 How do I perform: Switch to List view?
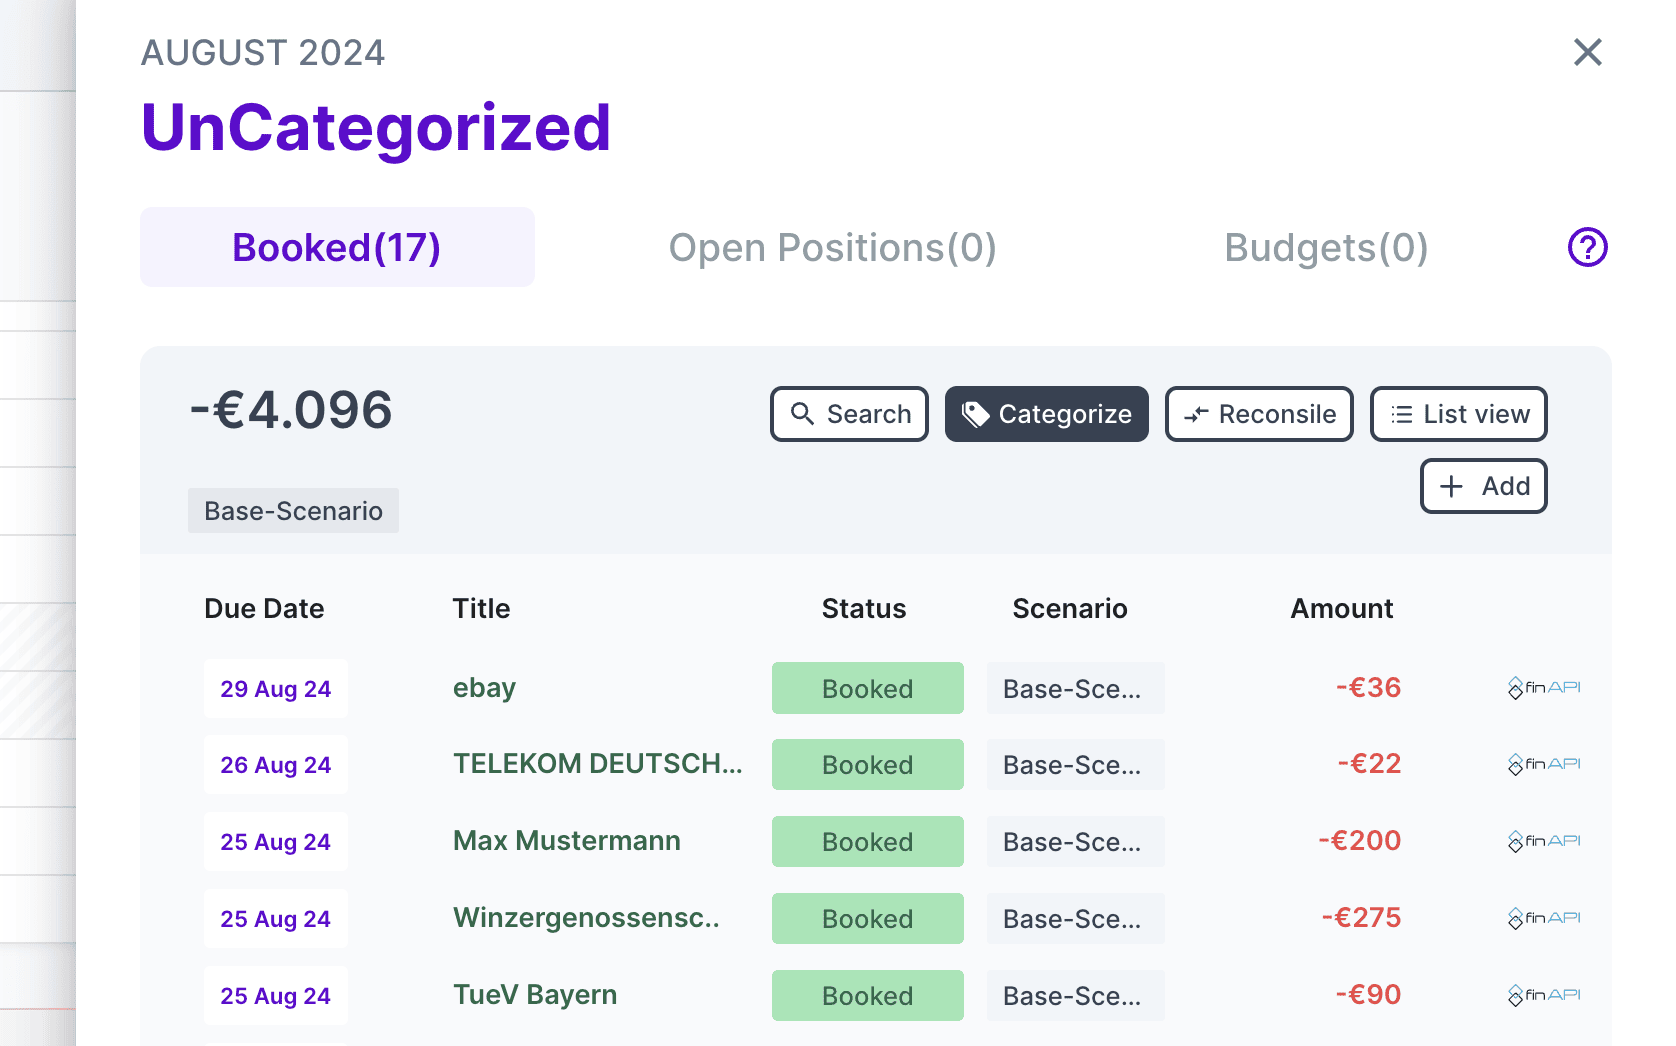point(1458,414)
